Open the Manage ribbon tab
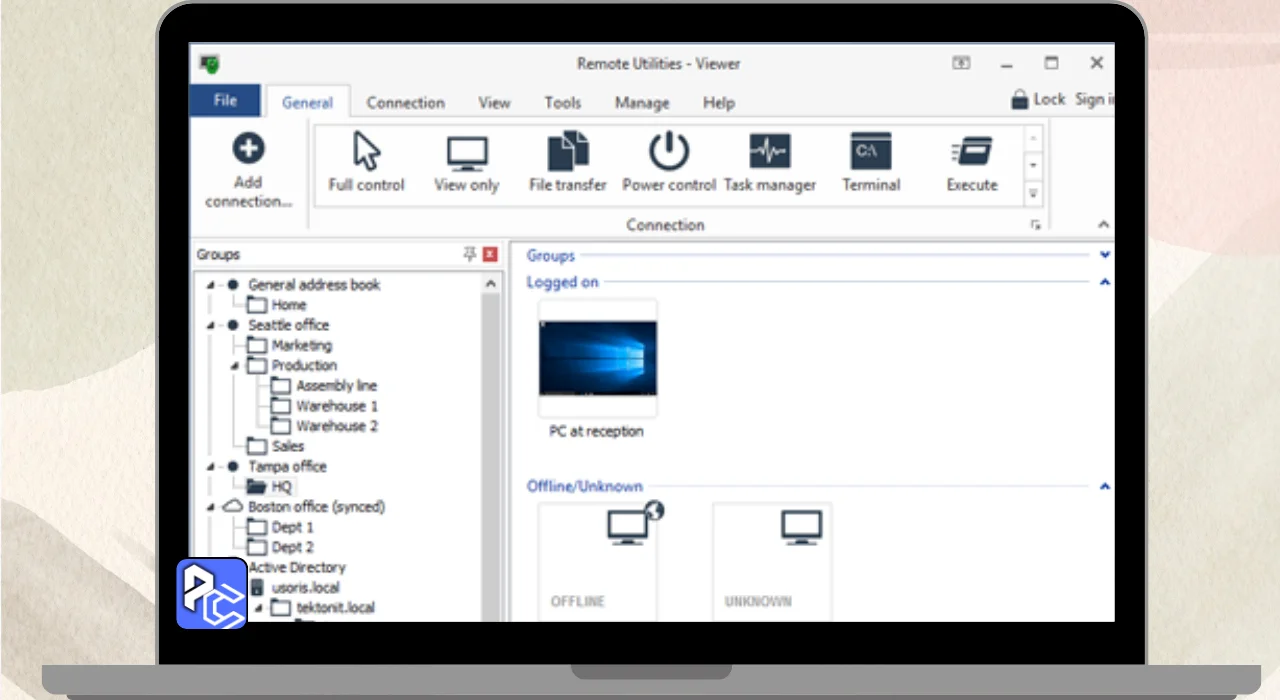The height and width of the screenshot is (700, 1280). [x=641, y=103]
